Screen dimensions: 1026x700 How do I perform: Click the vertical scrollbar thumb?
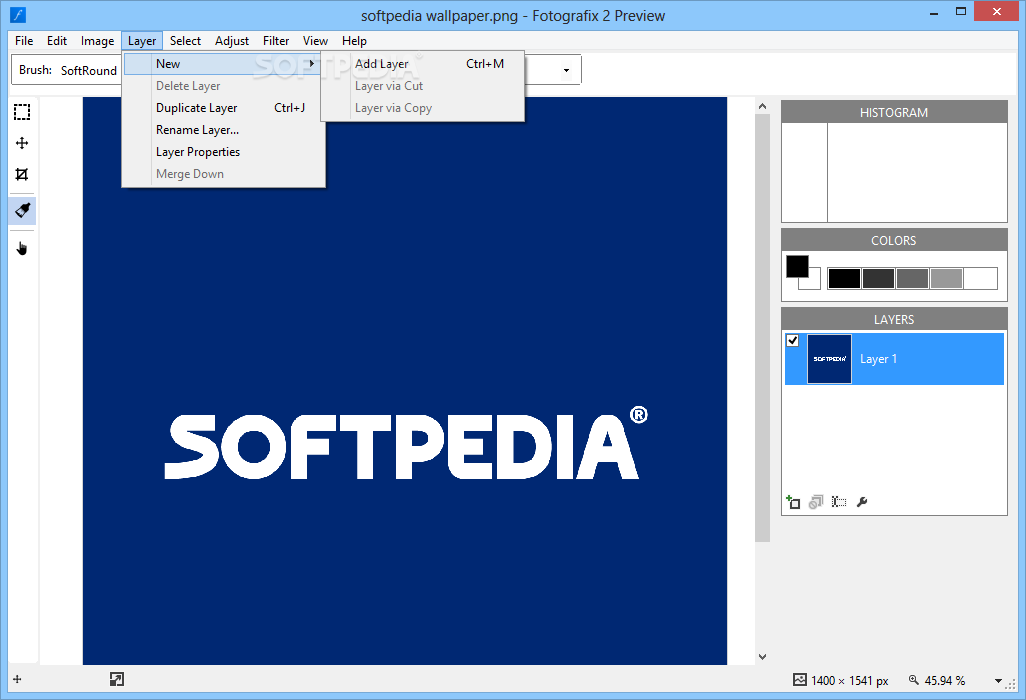pyautogui.click(x=762, y=328)
